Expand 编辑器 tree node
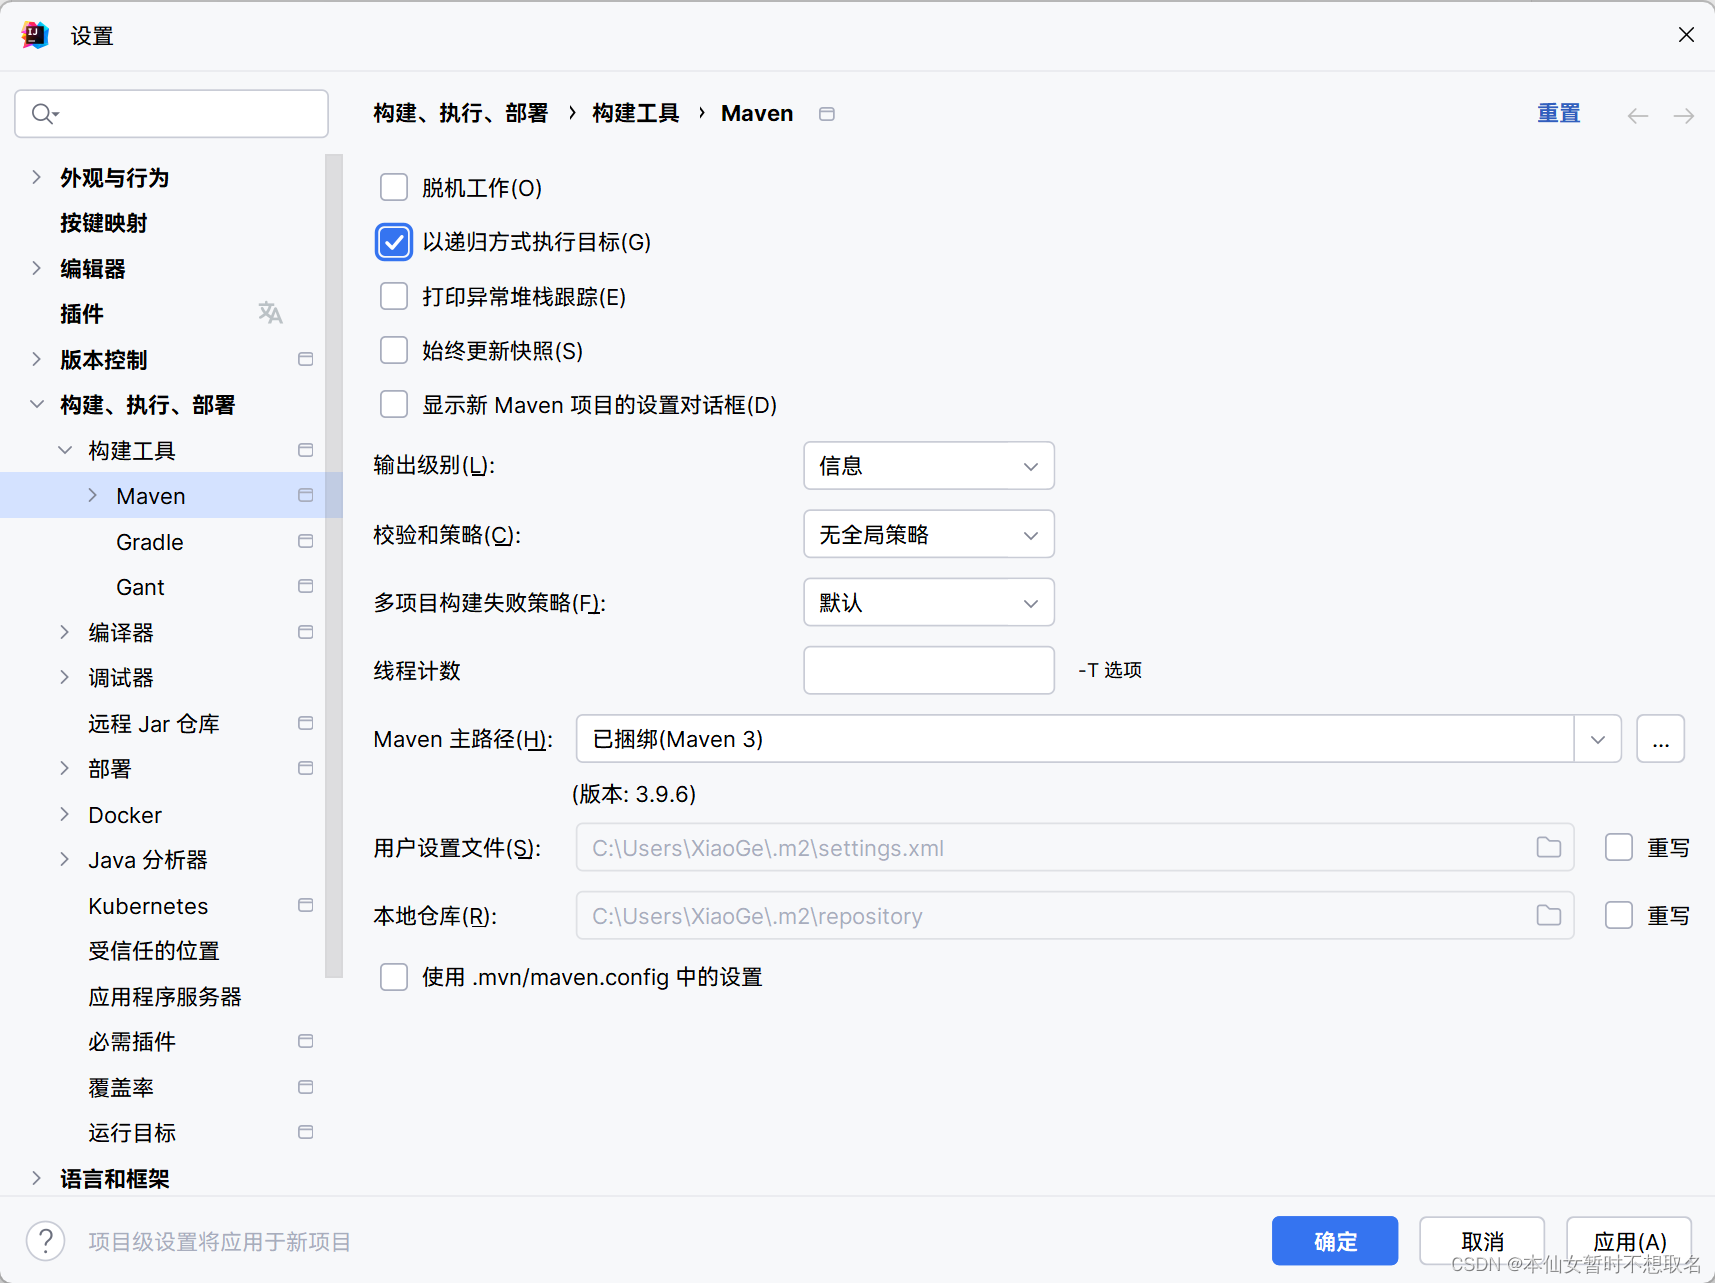 [x=37, y=268]
